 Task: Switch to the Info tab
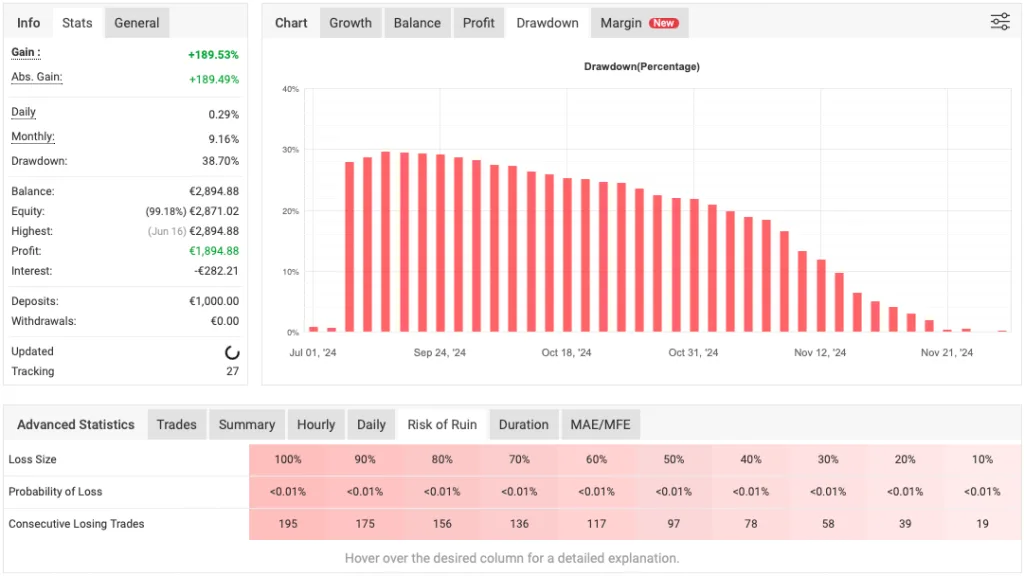pos(27,22)
